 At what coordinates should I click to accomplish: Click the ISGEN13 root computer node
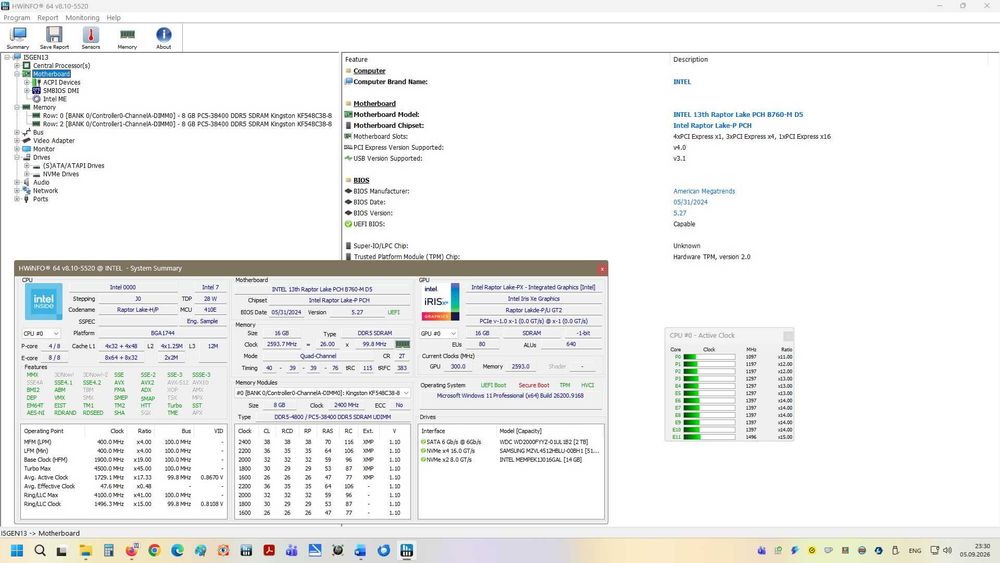tap(36, 57)
